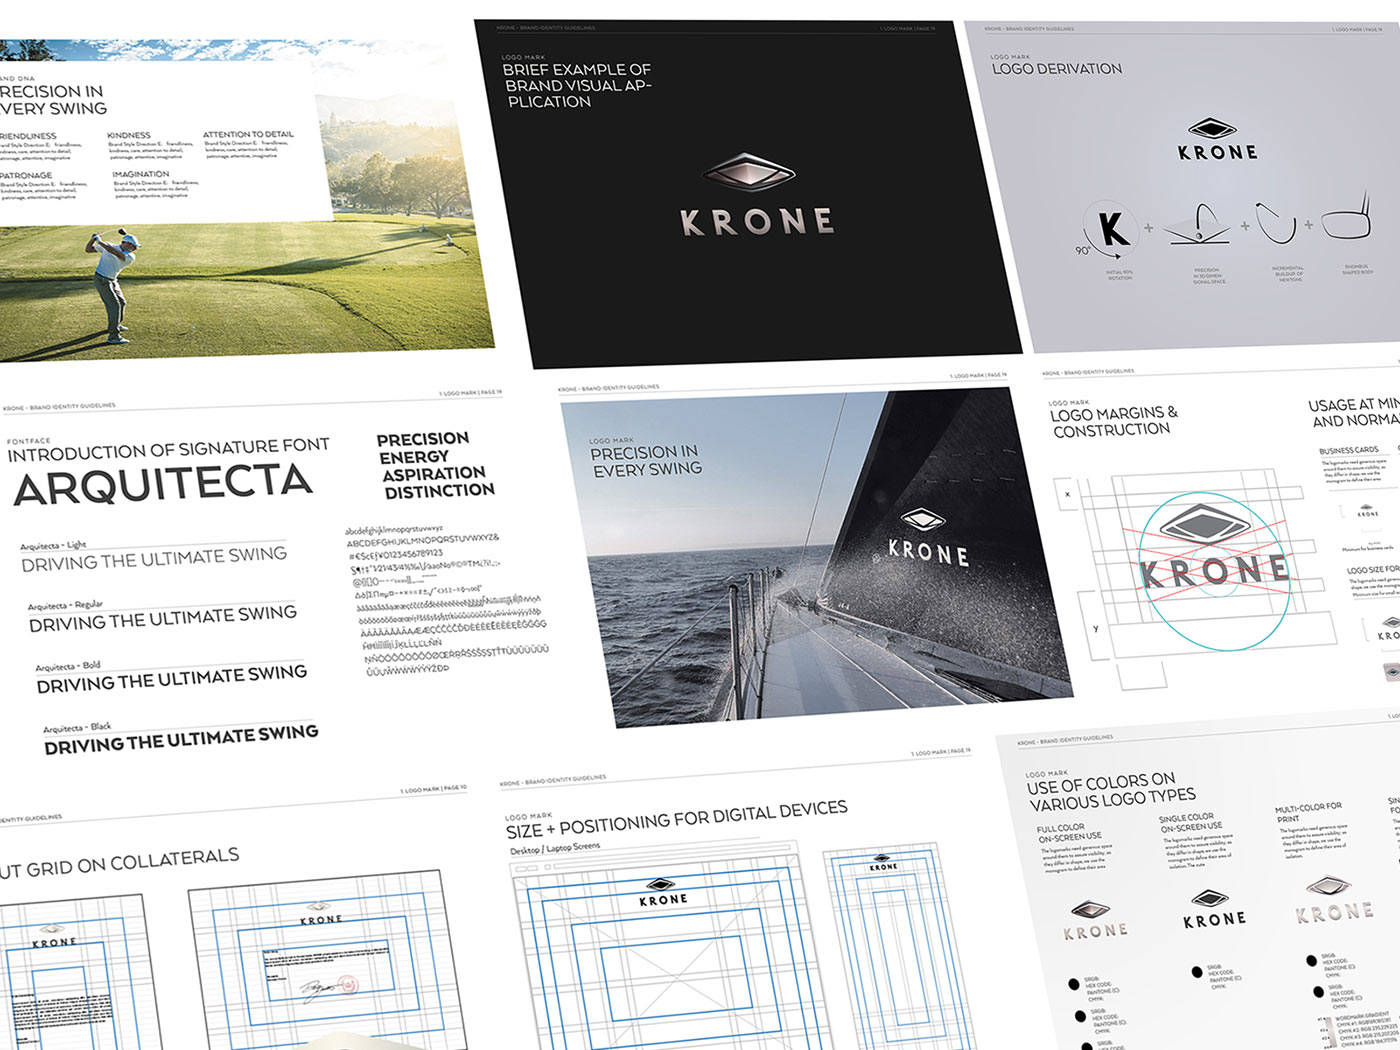Click the Logo Derivation page heading
This screenshot has height=1050, width=1400.
coord(1056,69)
